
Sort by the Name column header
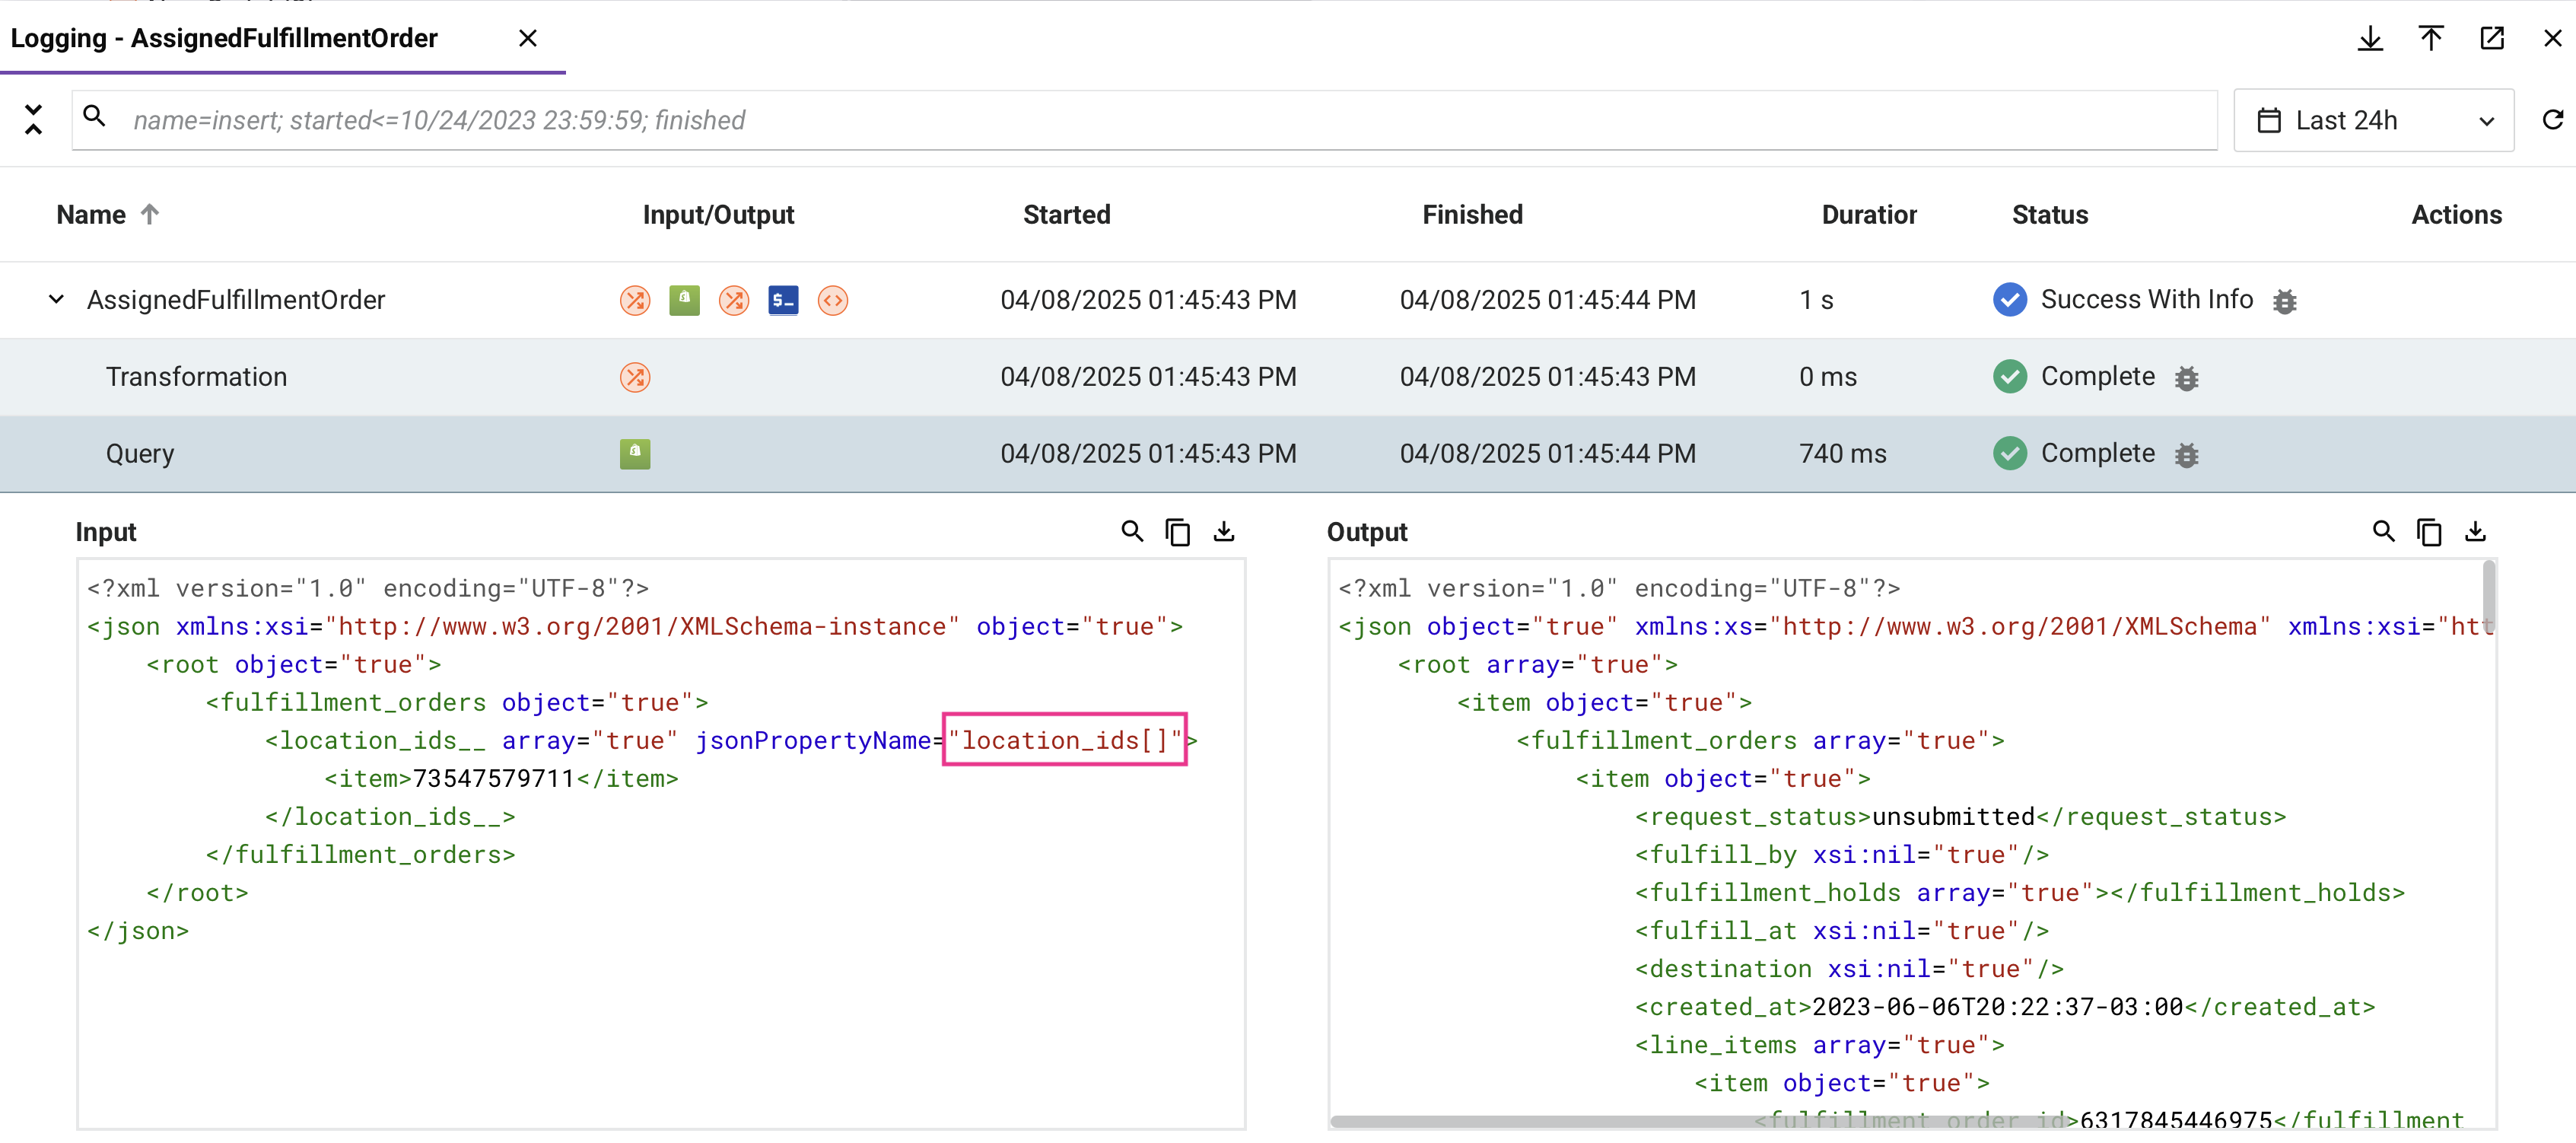click(91, 215)
